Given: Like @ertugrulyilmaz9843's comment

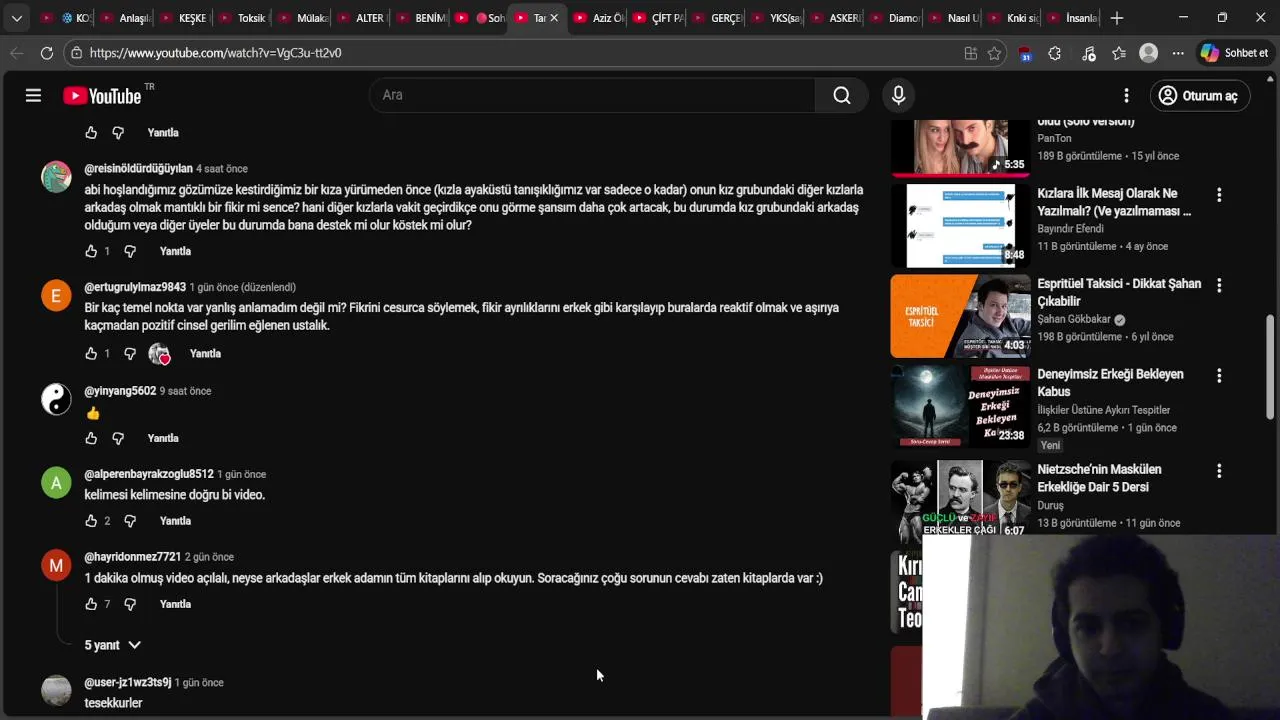Looking at the screenshot, I should pos(91,354).
